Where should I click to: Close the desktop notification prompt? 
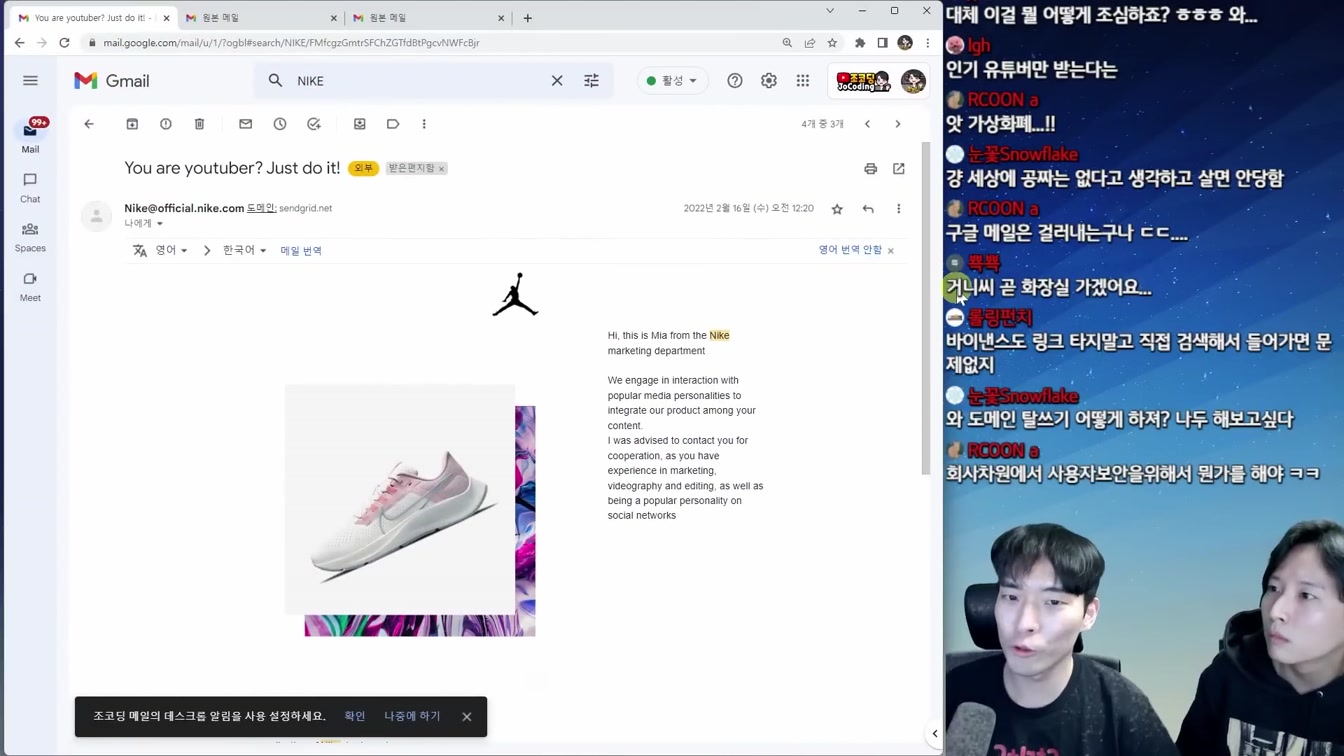click(467, 717)
